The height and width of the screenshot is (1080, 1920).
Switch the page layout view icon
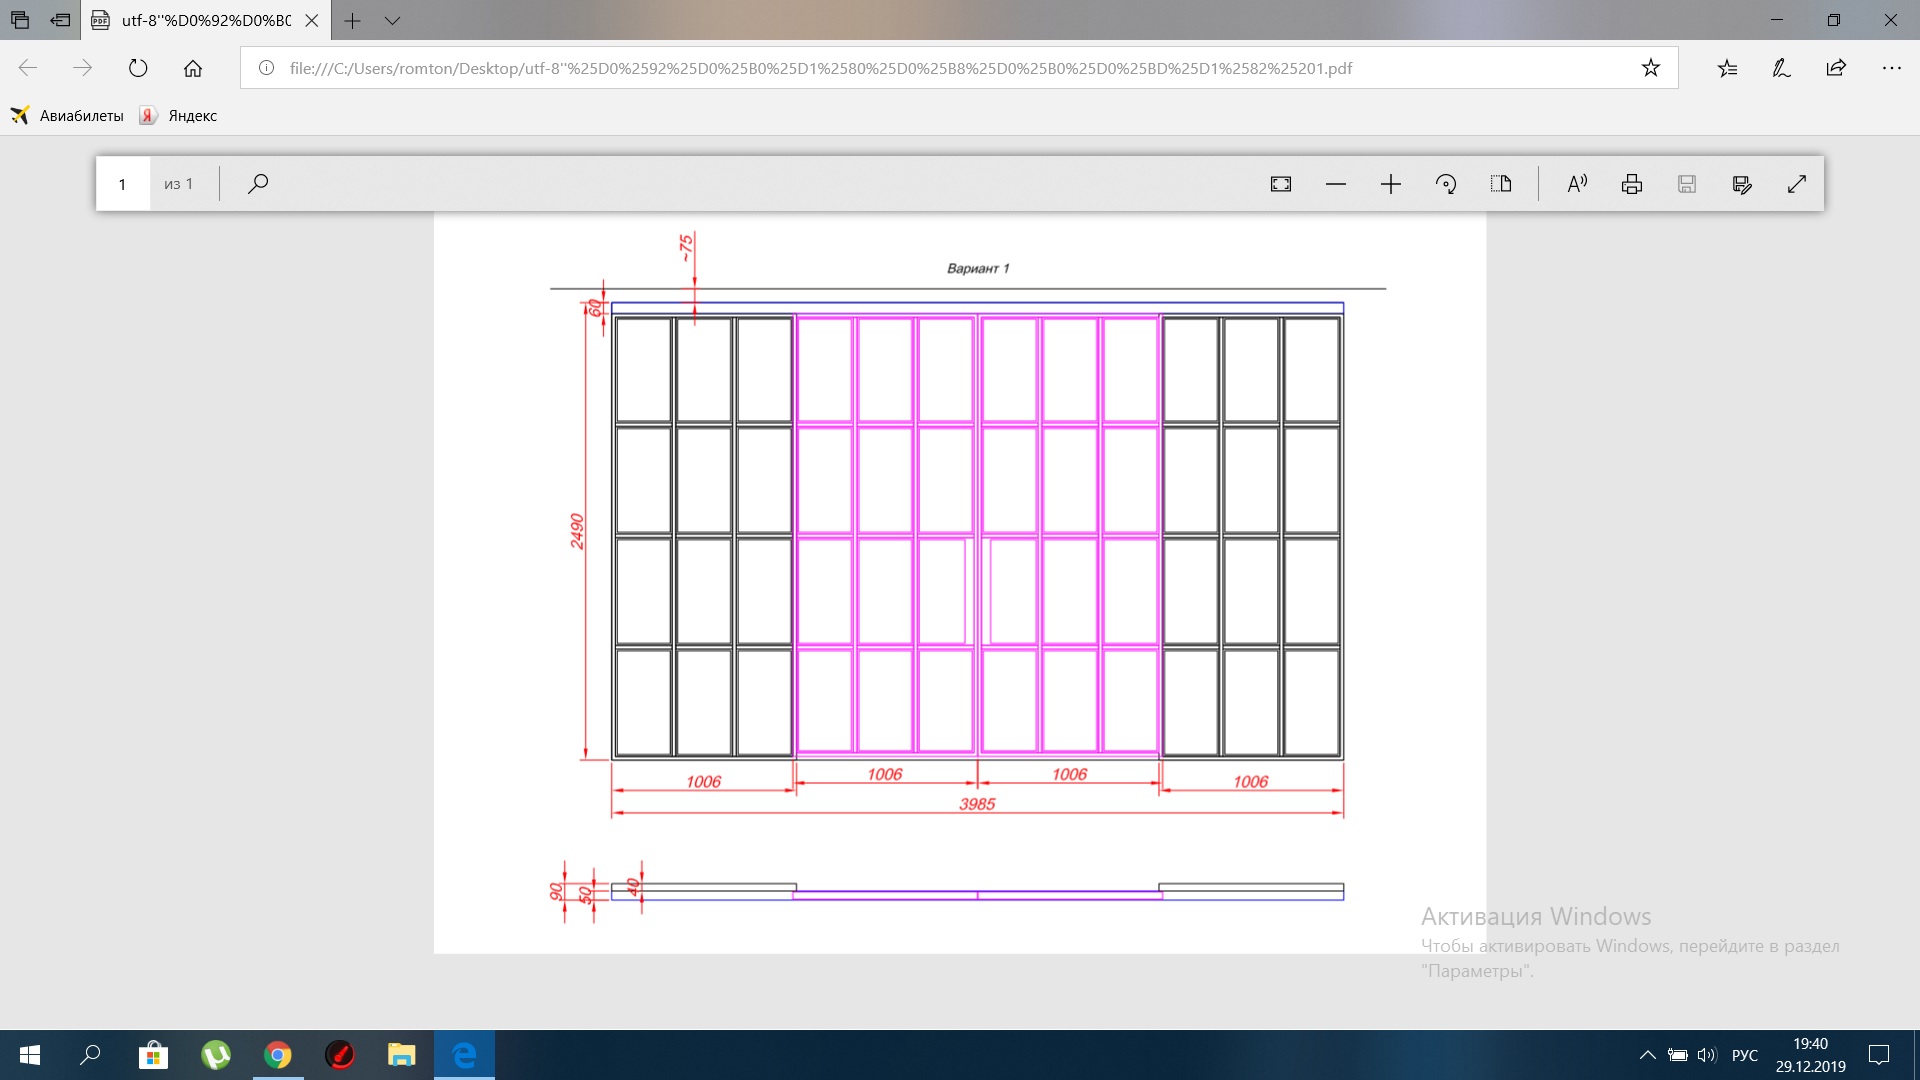(x=1501, y=184)
